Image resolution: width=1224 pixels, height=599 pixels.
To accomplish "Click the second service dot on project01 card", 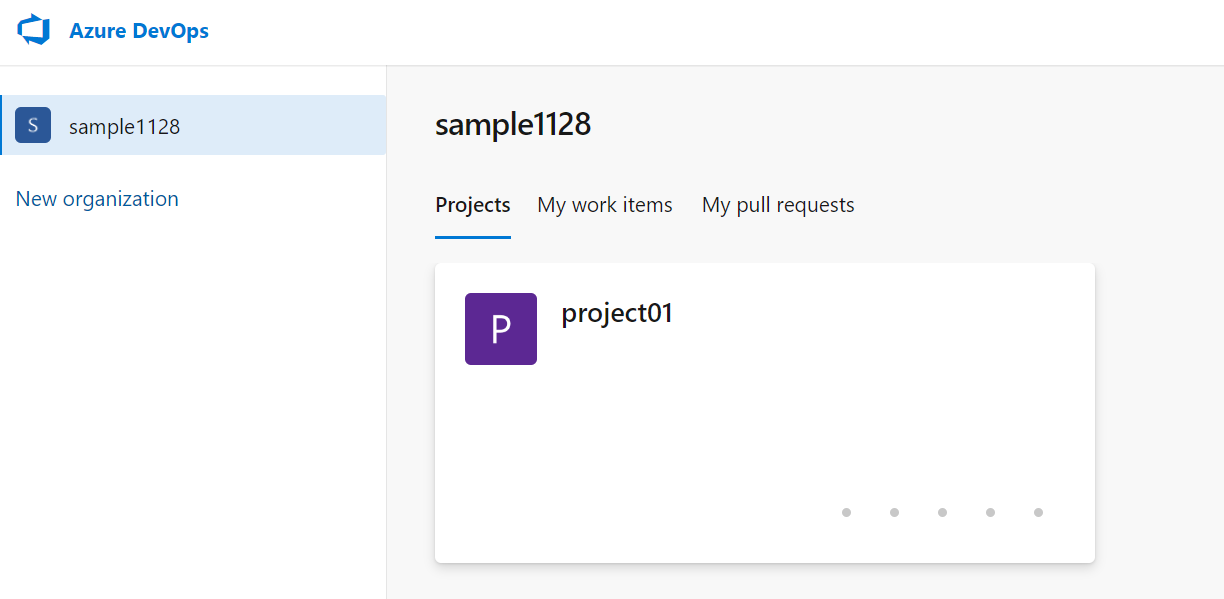I will coord(894,513).
